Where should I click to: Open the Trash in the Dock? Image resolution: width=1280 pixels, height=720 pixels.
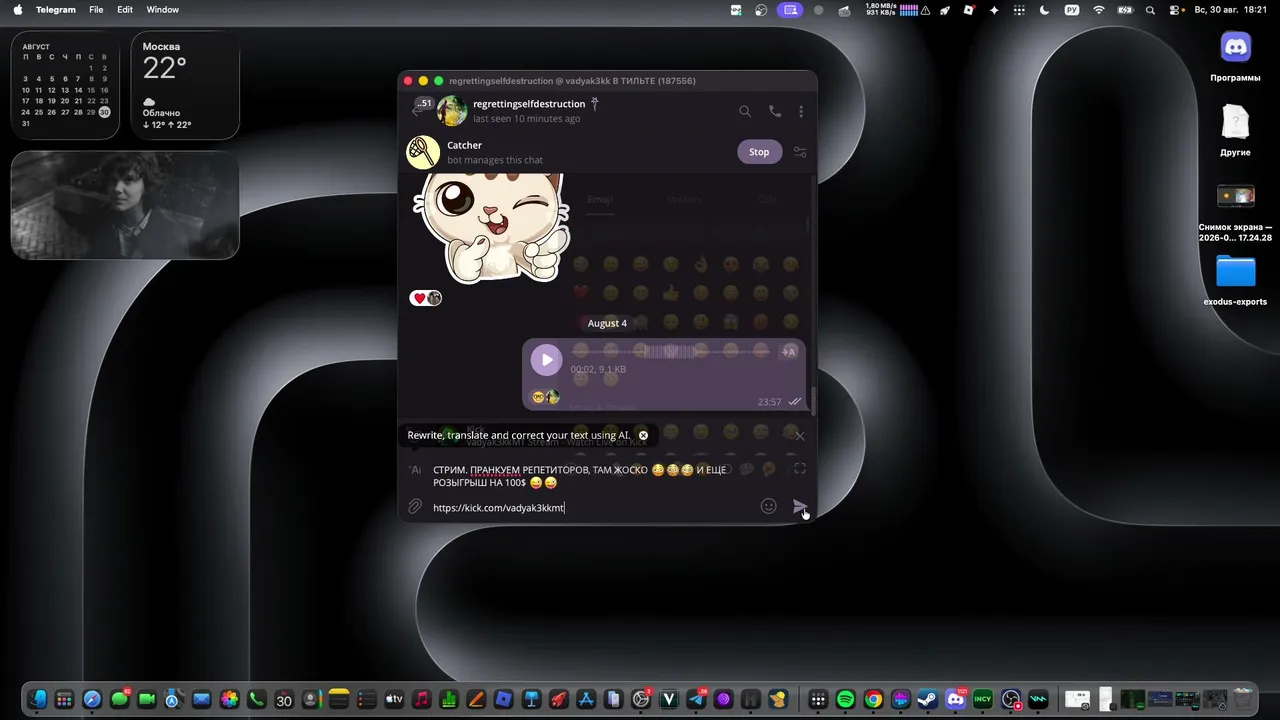1243,700
